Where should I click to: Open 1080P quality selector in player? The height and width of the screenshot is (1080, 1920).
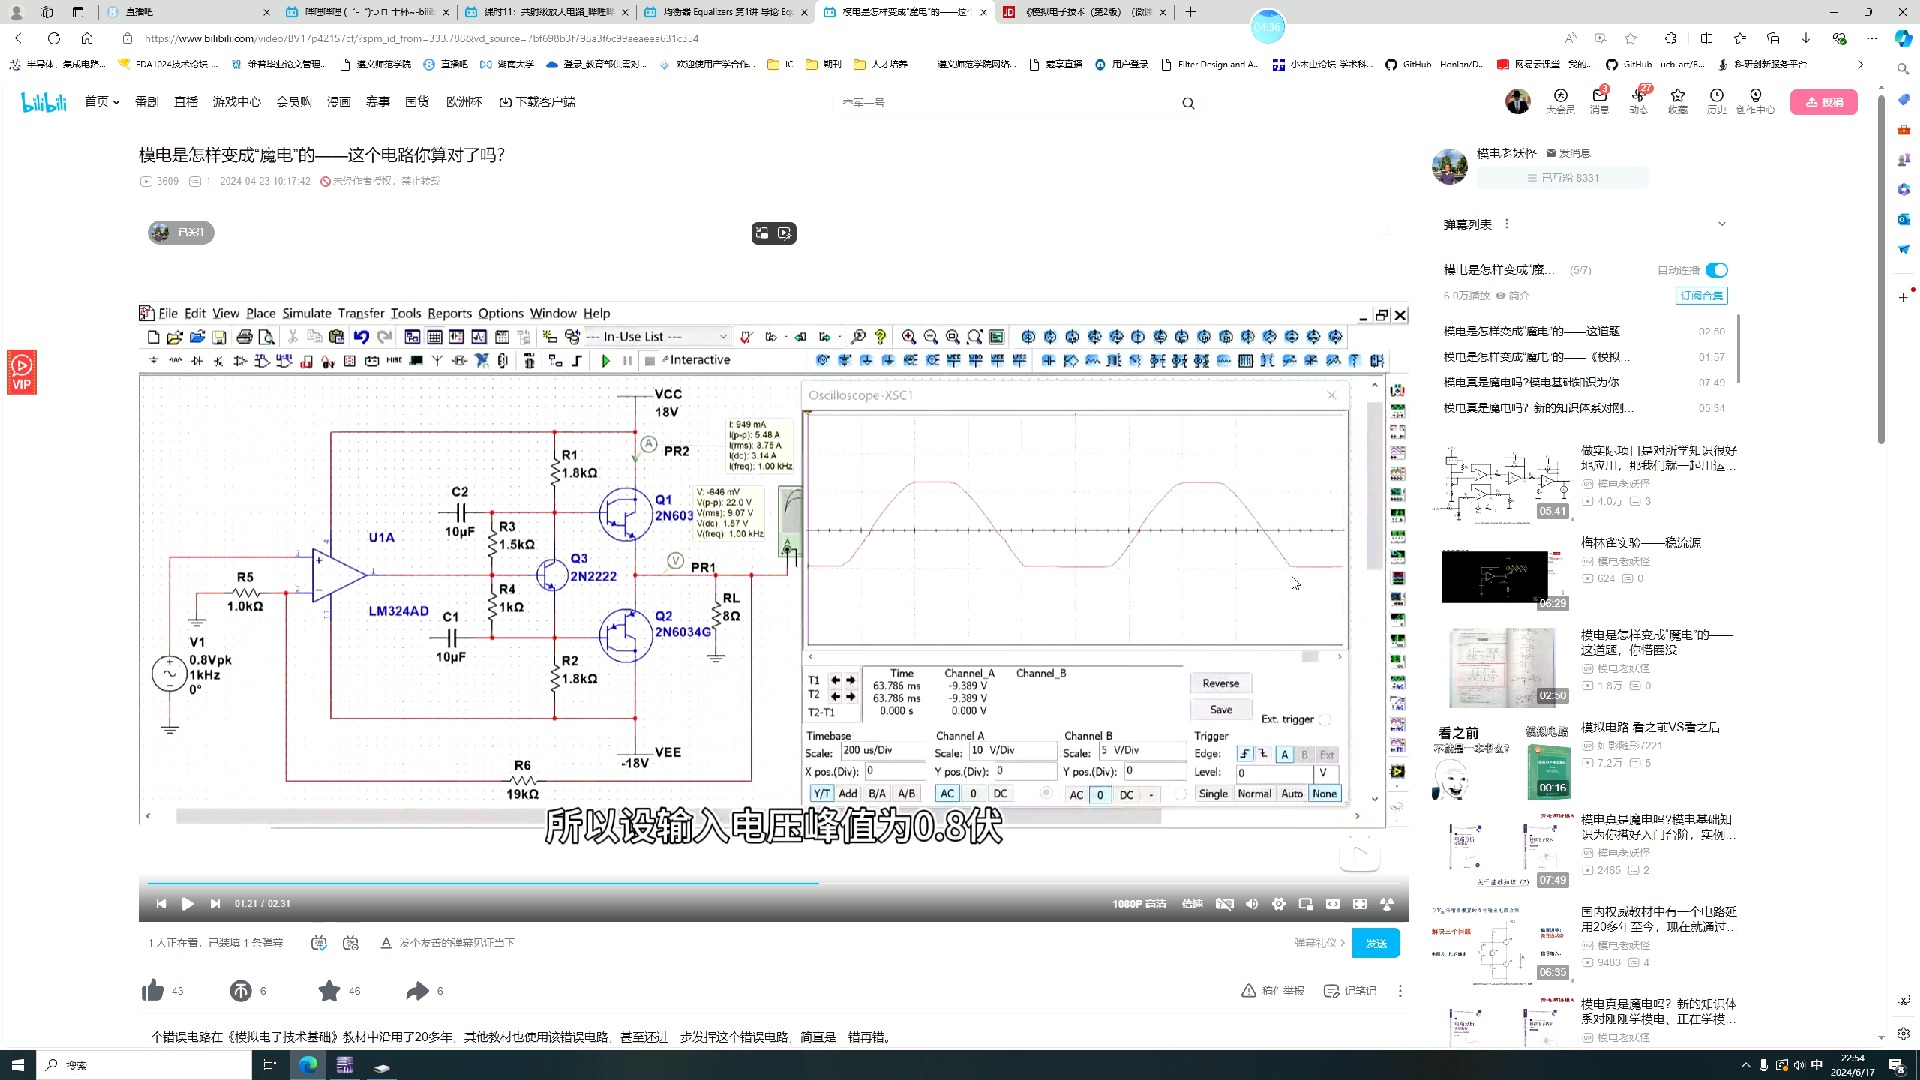point(1139,904)
